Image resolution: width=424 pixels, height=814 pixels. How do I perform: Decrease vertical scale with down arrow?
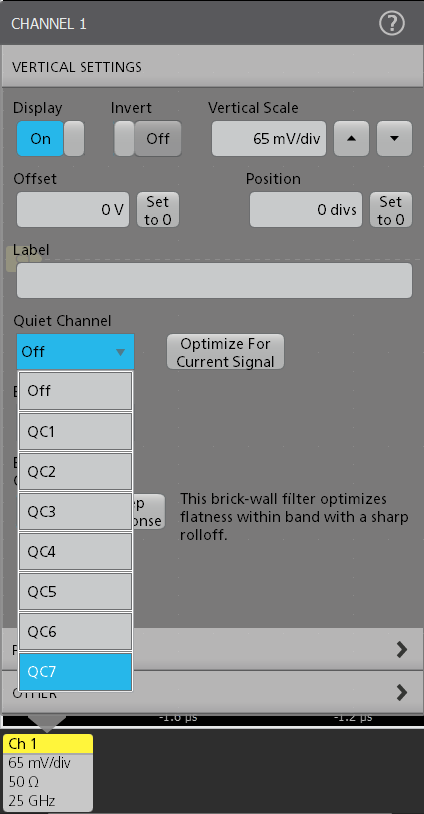tap(394, 139)
